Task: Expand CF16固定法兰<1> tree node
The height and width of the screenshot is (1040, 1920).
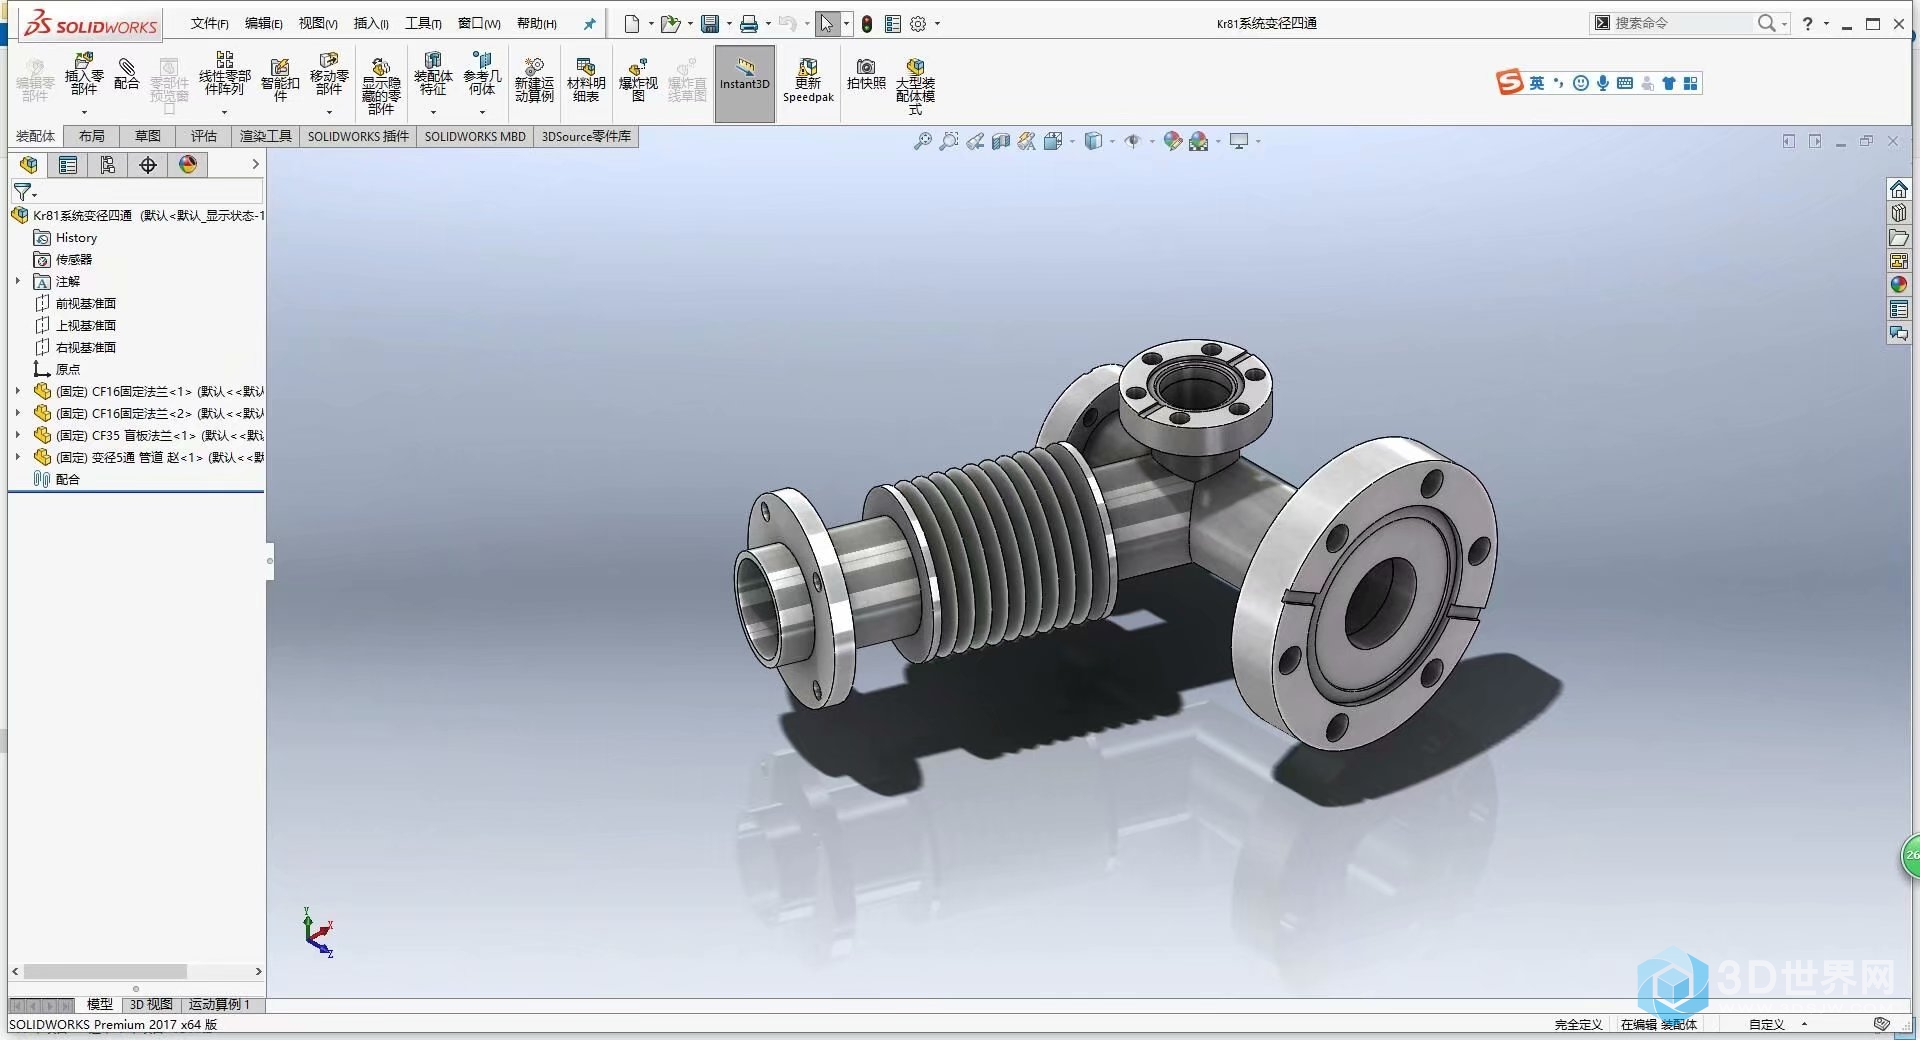Action: click(x=18, y=391)
